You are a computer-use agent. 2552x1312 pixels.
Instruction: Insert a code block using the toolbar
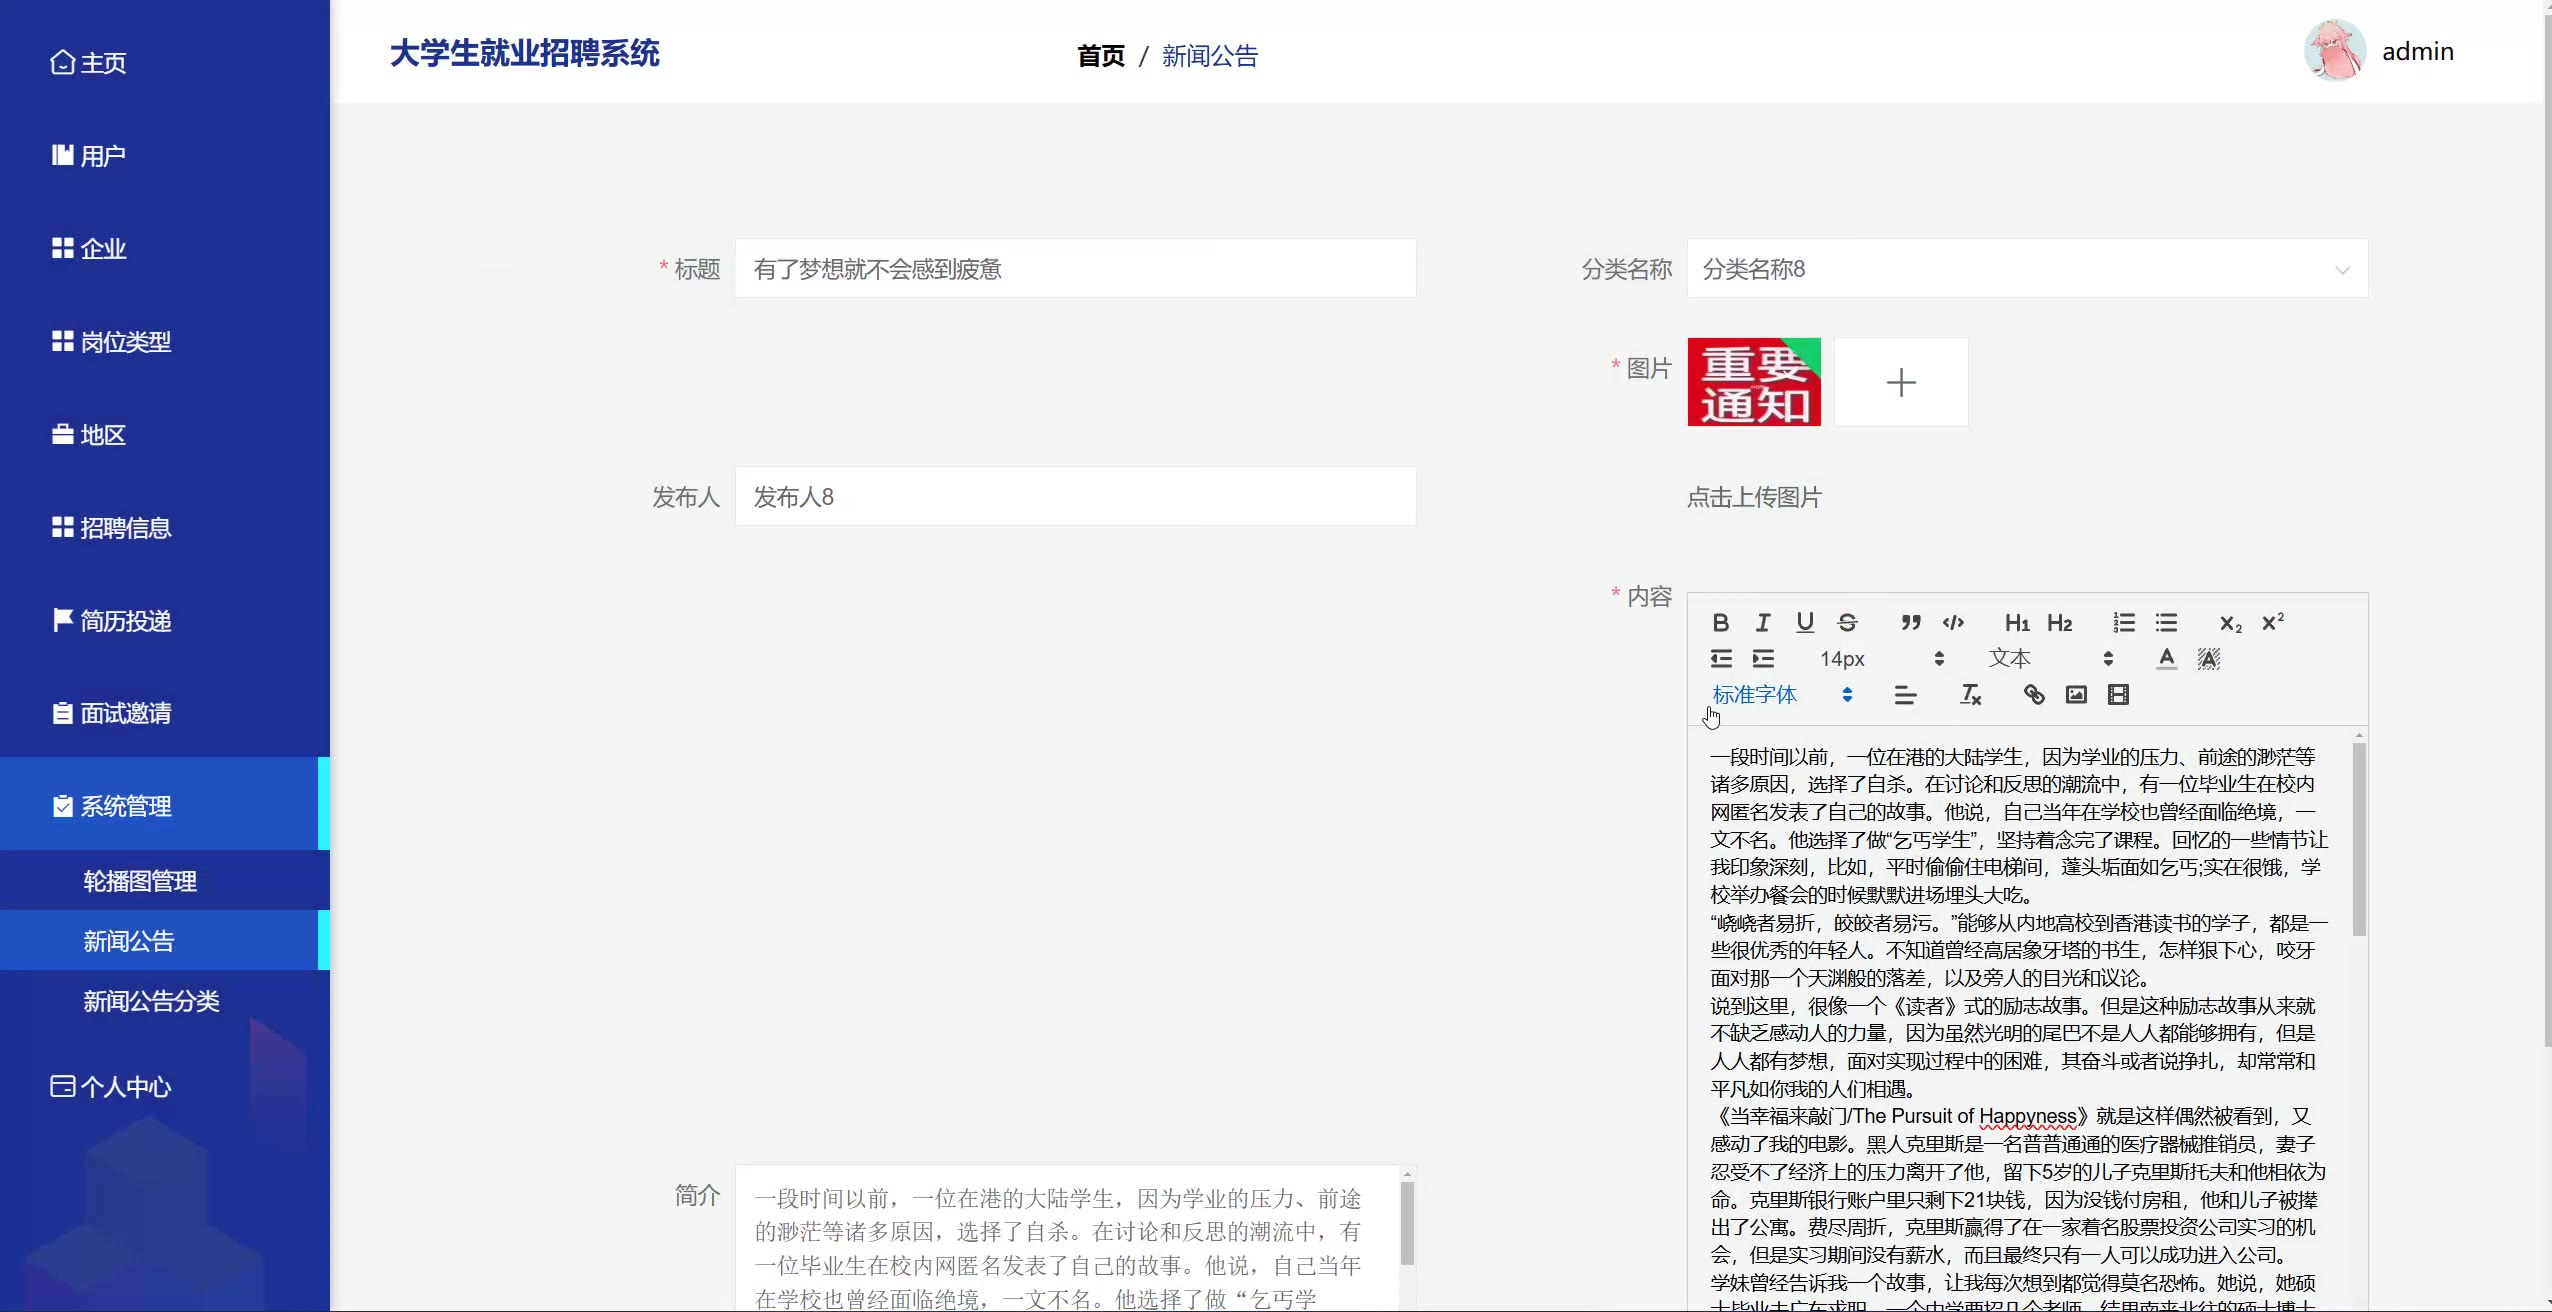click(1953, 623)
